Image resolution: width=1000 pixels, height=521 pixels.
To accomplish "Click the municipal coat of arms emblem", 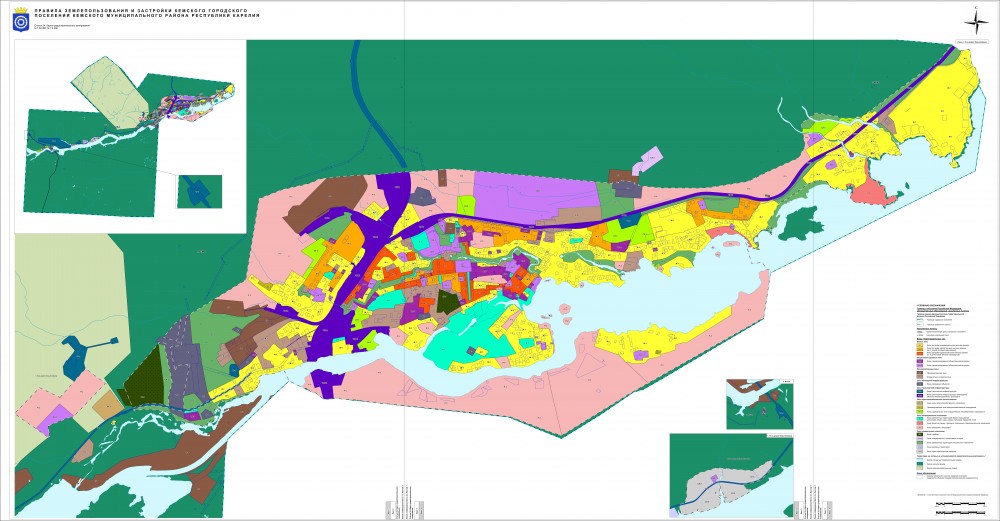I will [x=21, y=21].
